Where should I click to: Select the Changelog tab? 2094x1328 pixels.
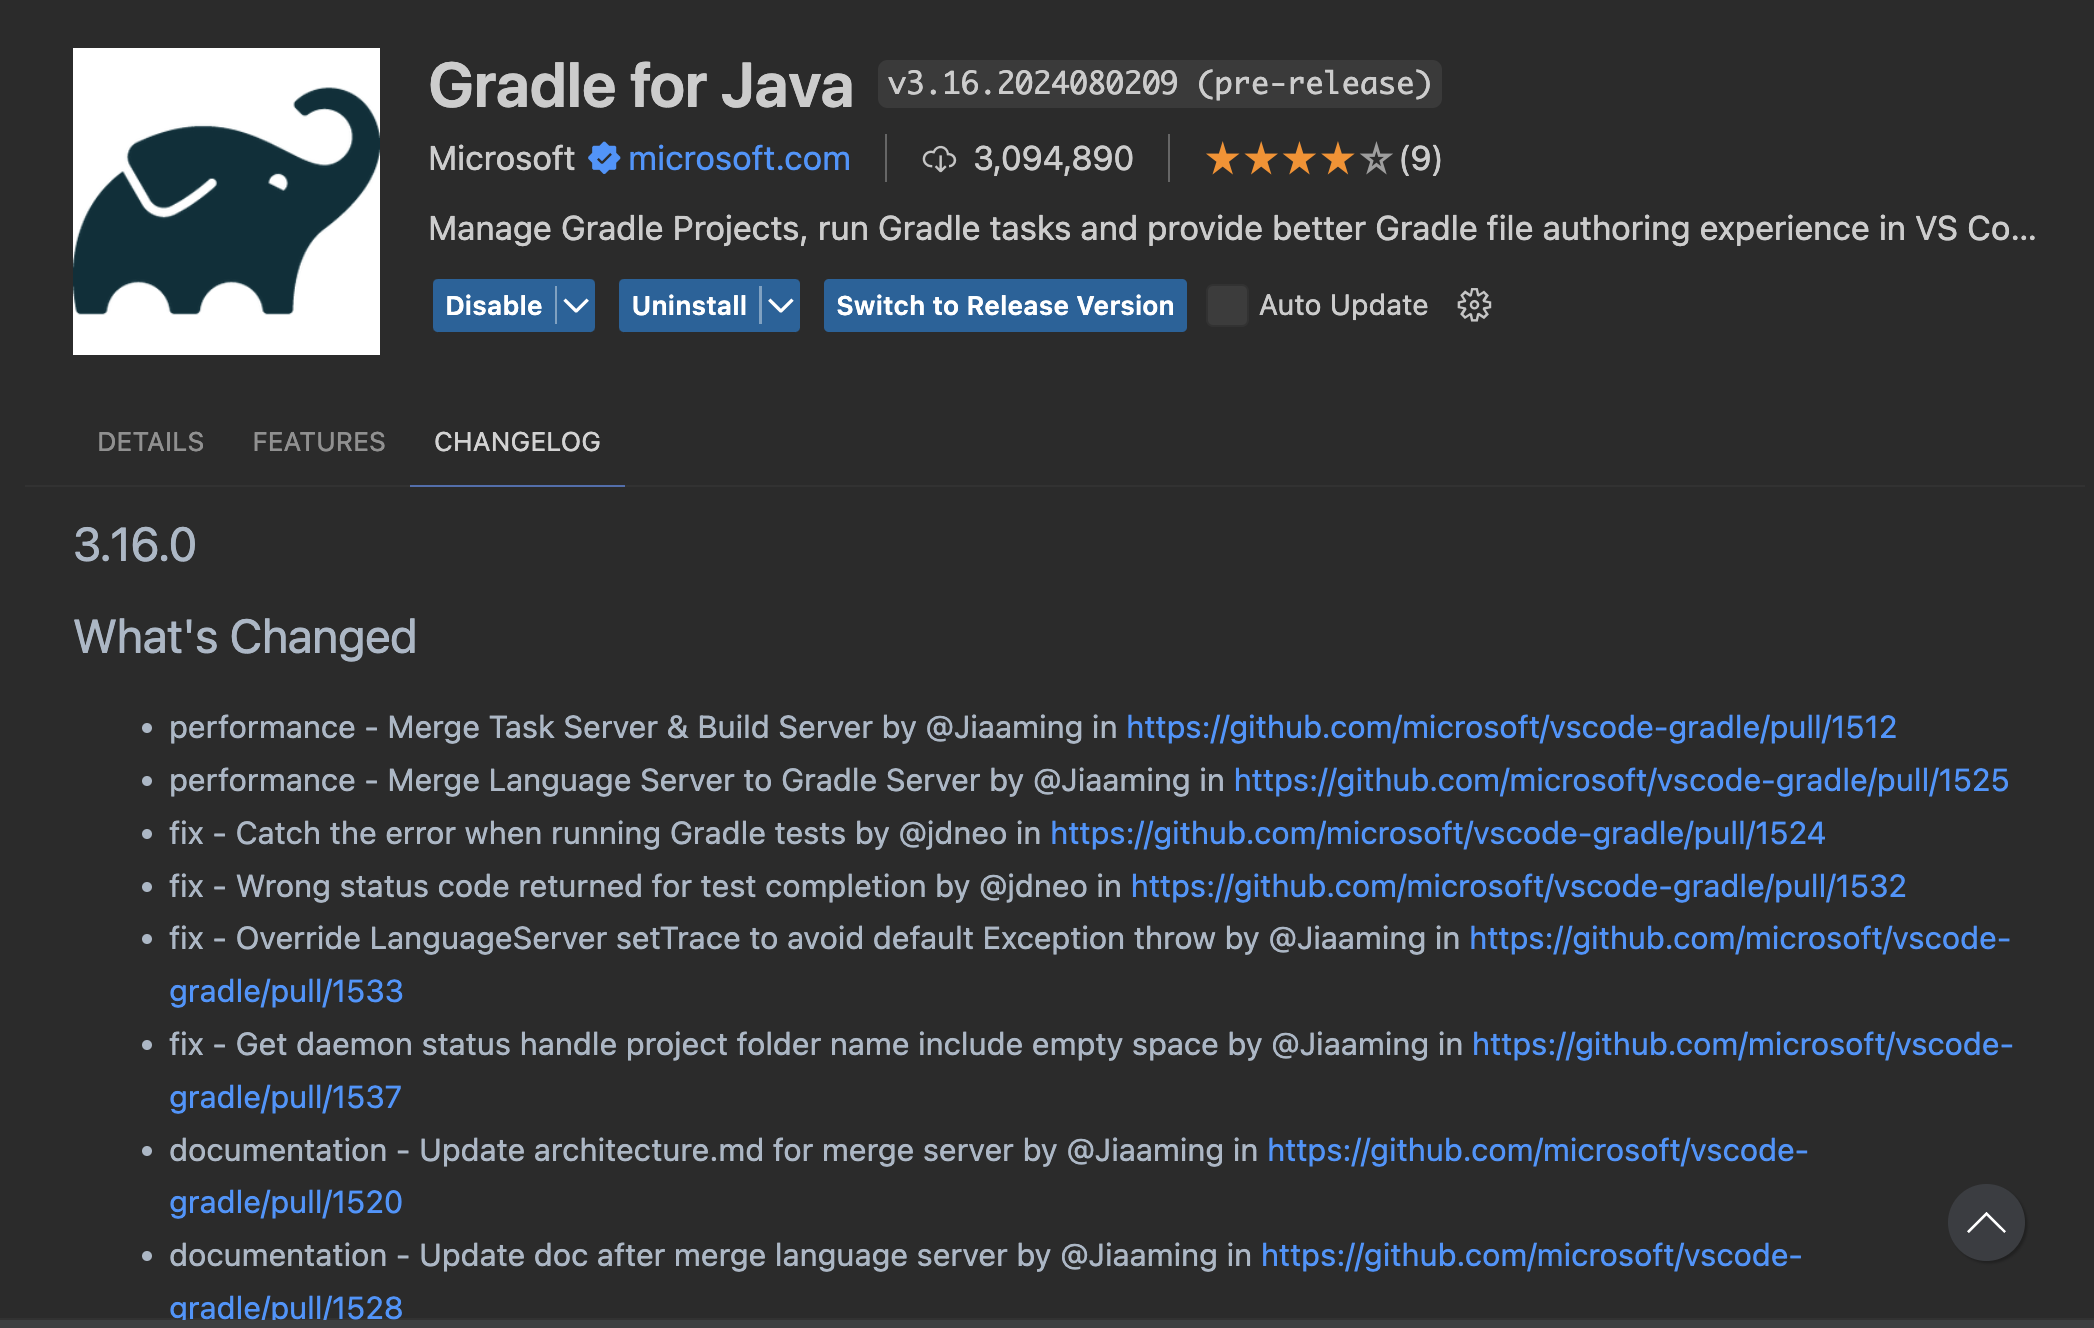pos(517,442)
